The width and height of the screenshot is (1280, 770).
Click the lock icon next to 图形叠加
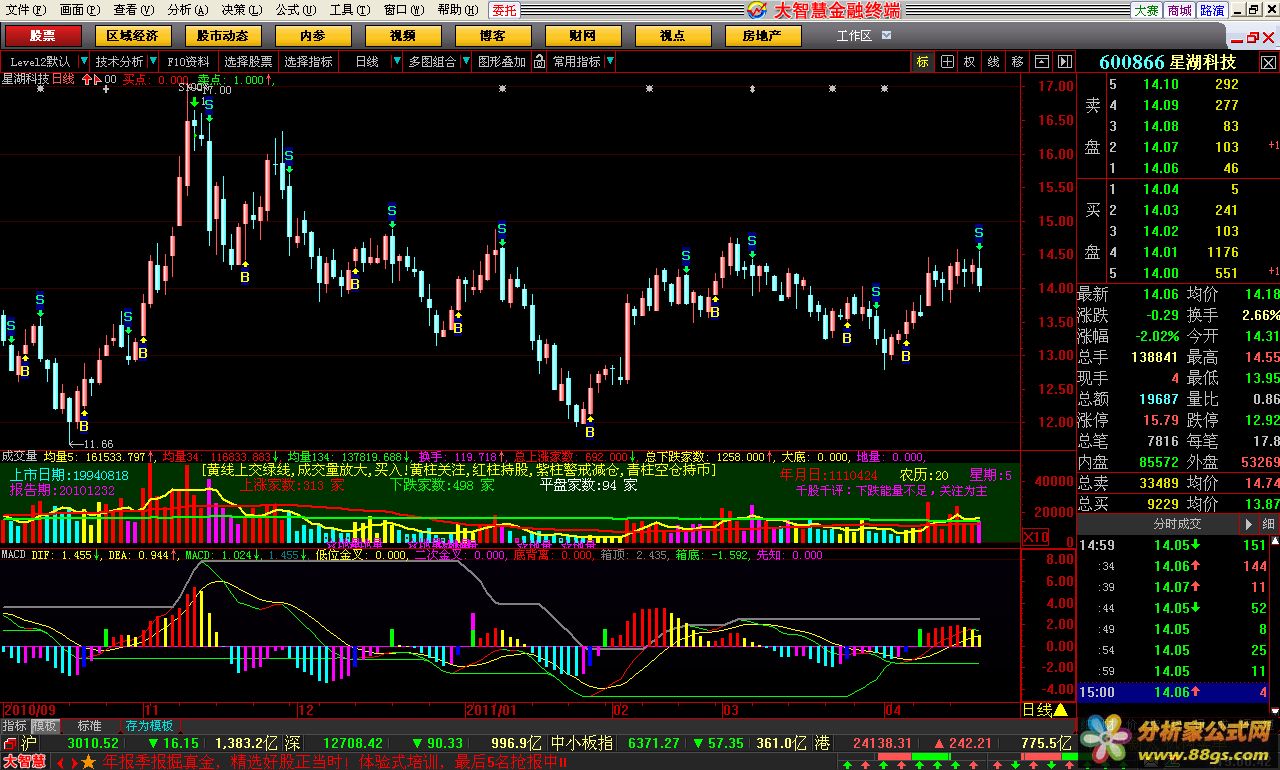[x=540, y=61]
